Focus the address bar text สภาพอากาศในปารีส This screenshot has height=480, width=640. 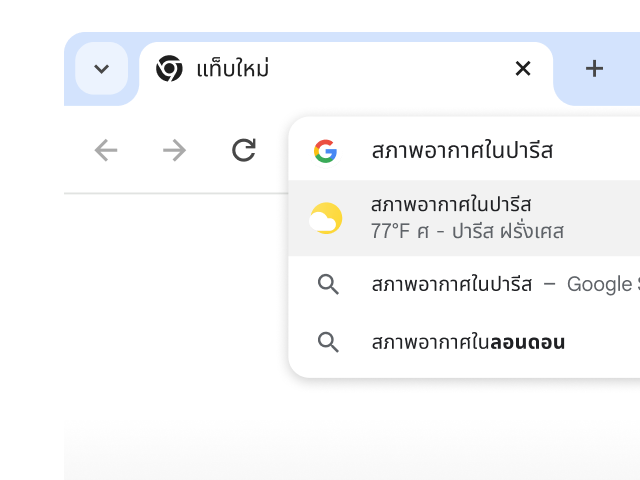point(462,151)
